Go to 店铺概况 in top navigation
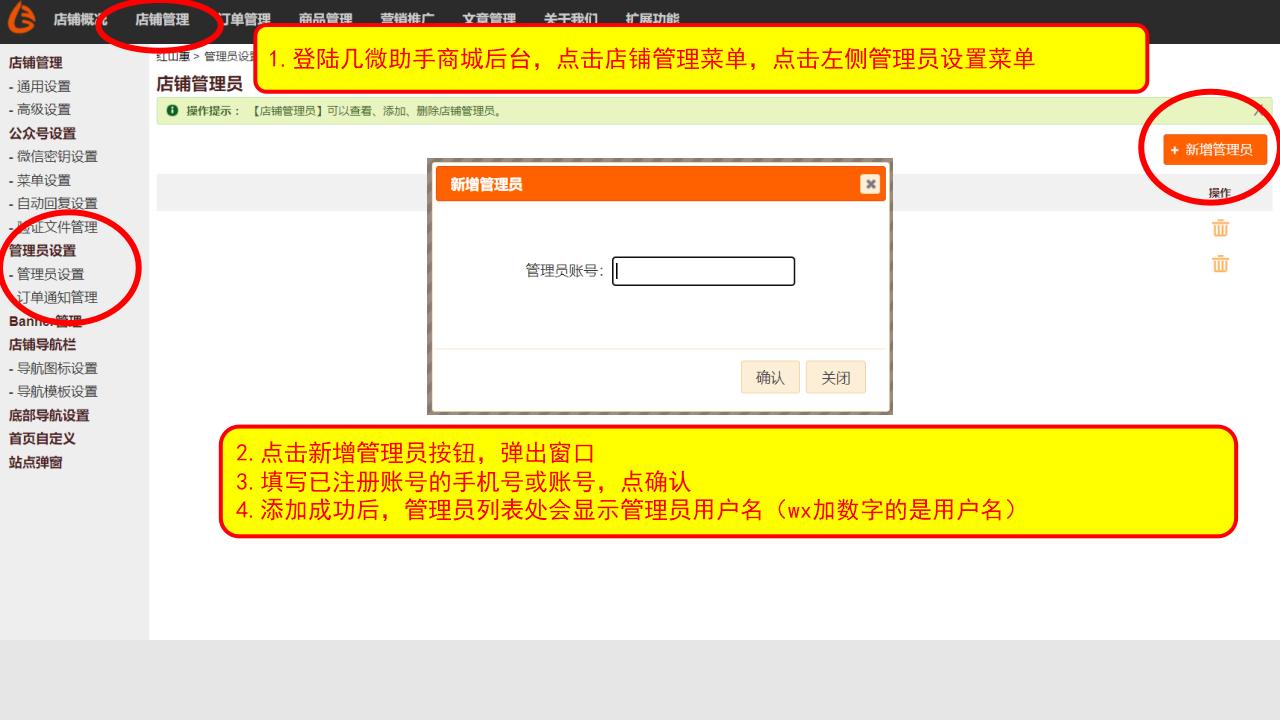Screen dimensions: 1280x720 pyautogui.click(x=80, y=19)
